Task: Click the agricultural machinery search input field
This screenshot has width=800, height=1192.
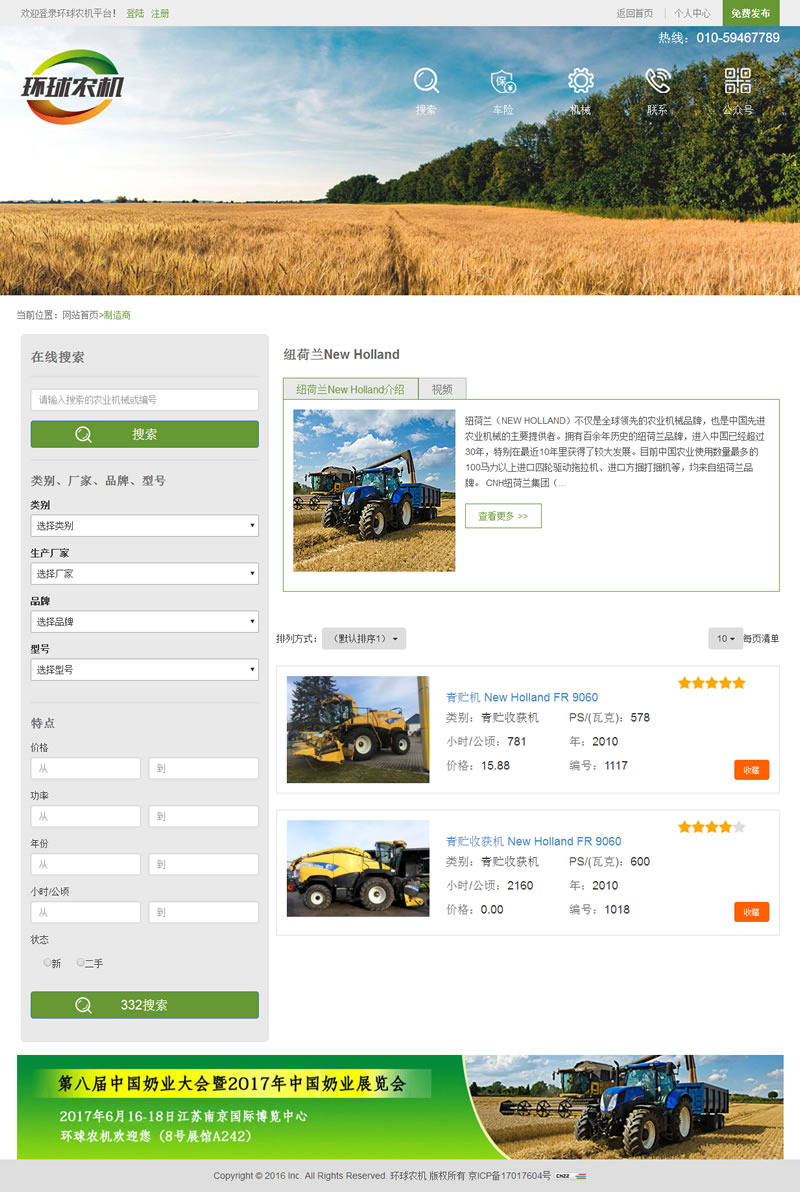Action: pos(144,400)
